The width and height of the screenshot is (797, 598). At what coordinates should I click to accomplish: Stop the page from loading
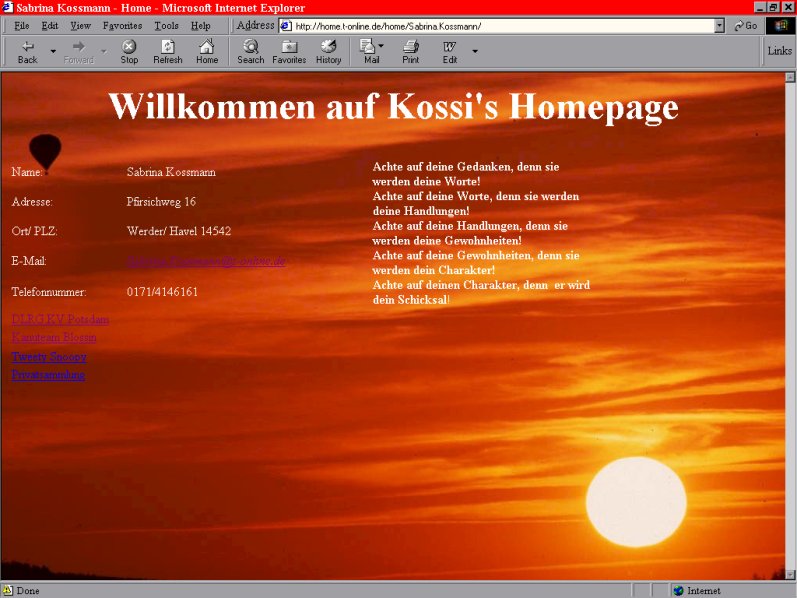pyautogui.click(x=129, y=51)
